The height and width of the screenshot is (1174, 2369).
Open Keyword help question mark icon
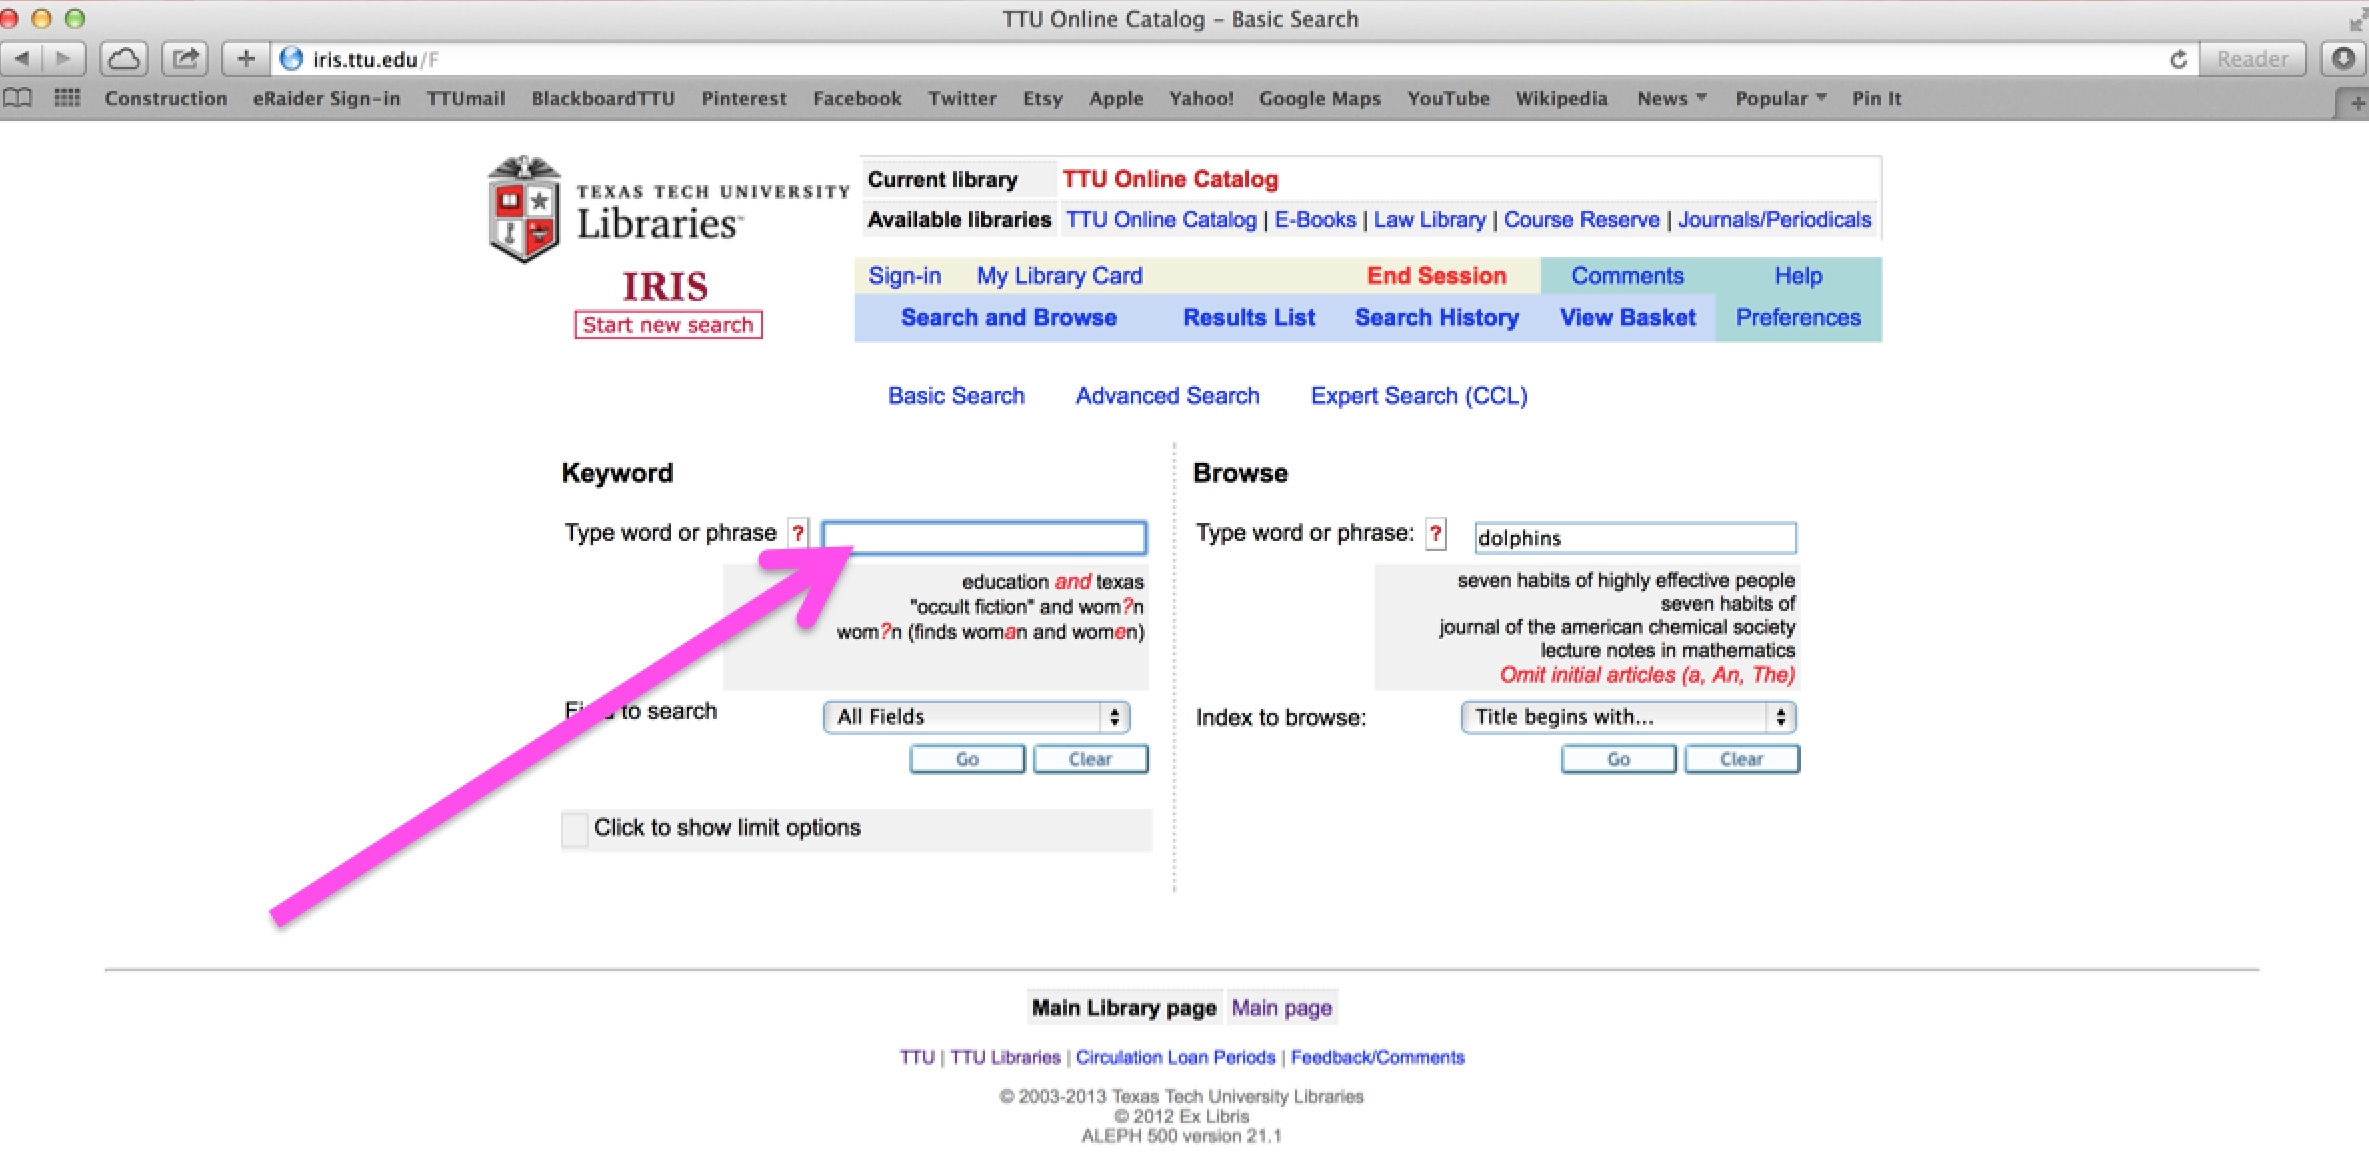(798, 533)
